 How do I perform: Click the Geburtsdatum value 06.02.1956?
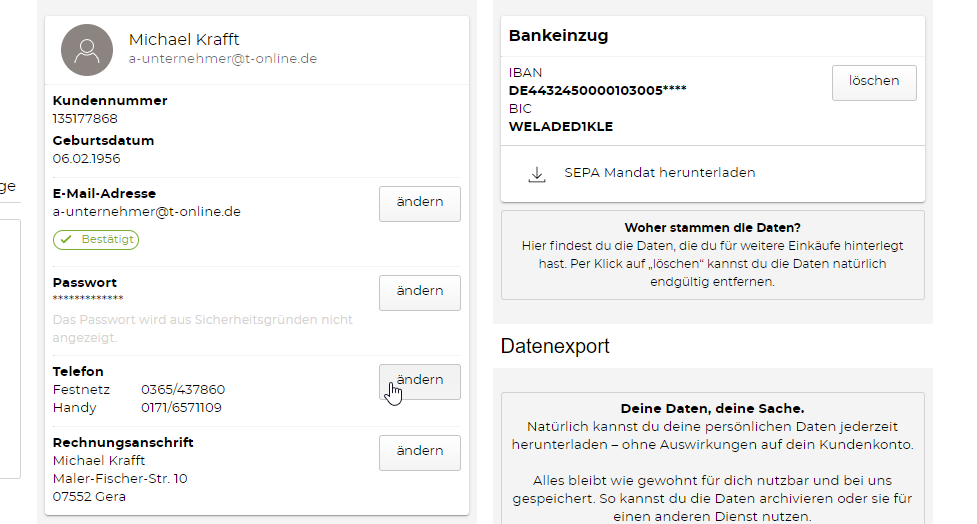pyautogui.click(x=86, y=158)
